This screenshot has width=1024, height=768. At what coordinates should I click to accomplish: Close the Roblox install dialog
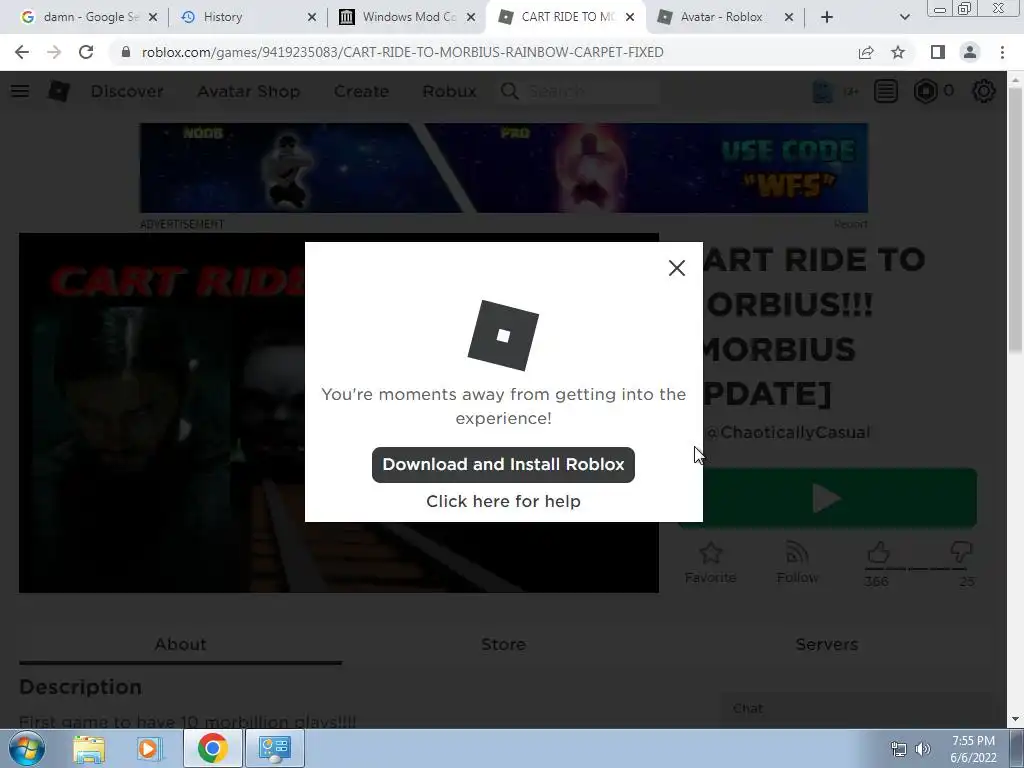677,268
